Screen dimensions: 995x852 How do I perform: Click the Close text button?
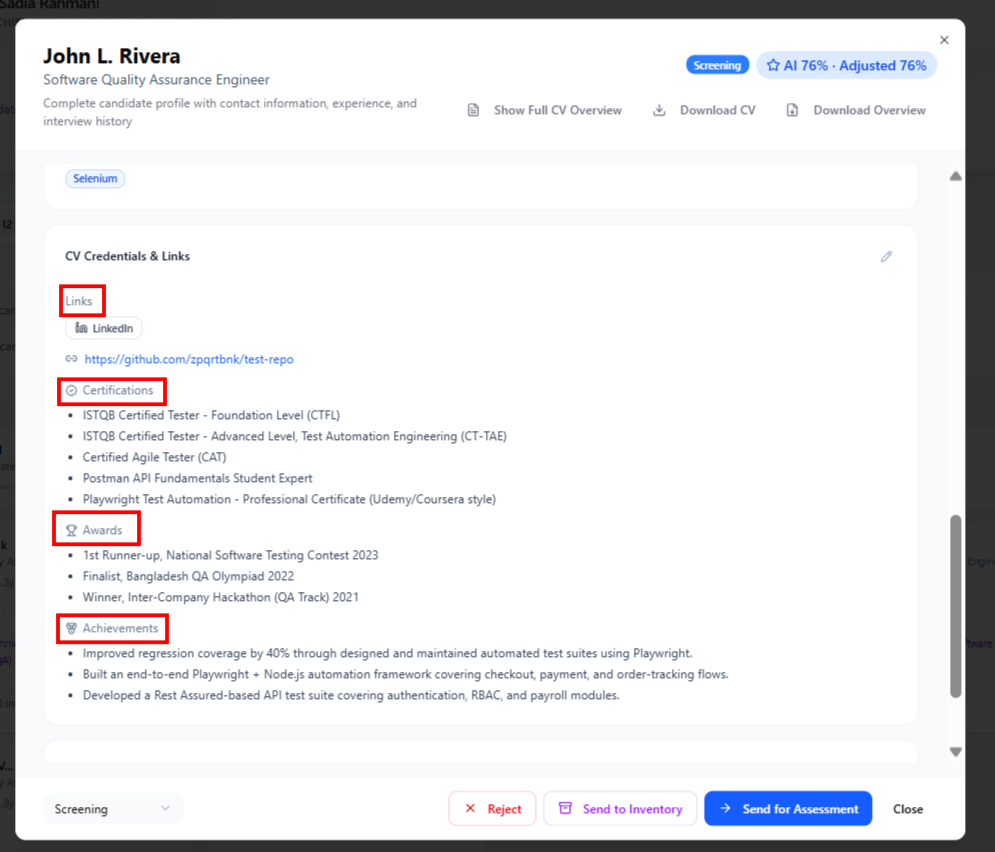point(907,809)
